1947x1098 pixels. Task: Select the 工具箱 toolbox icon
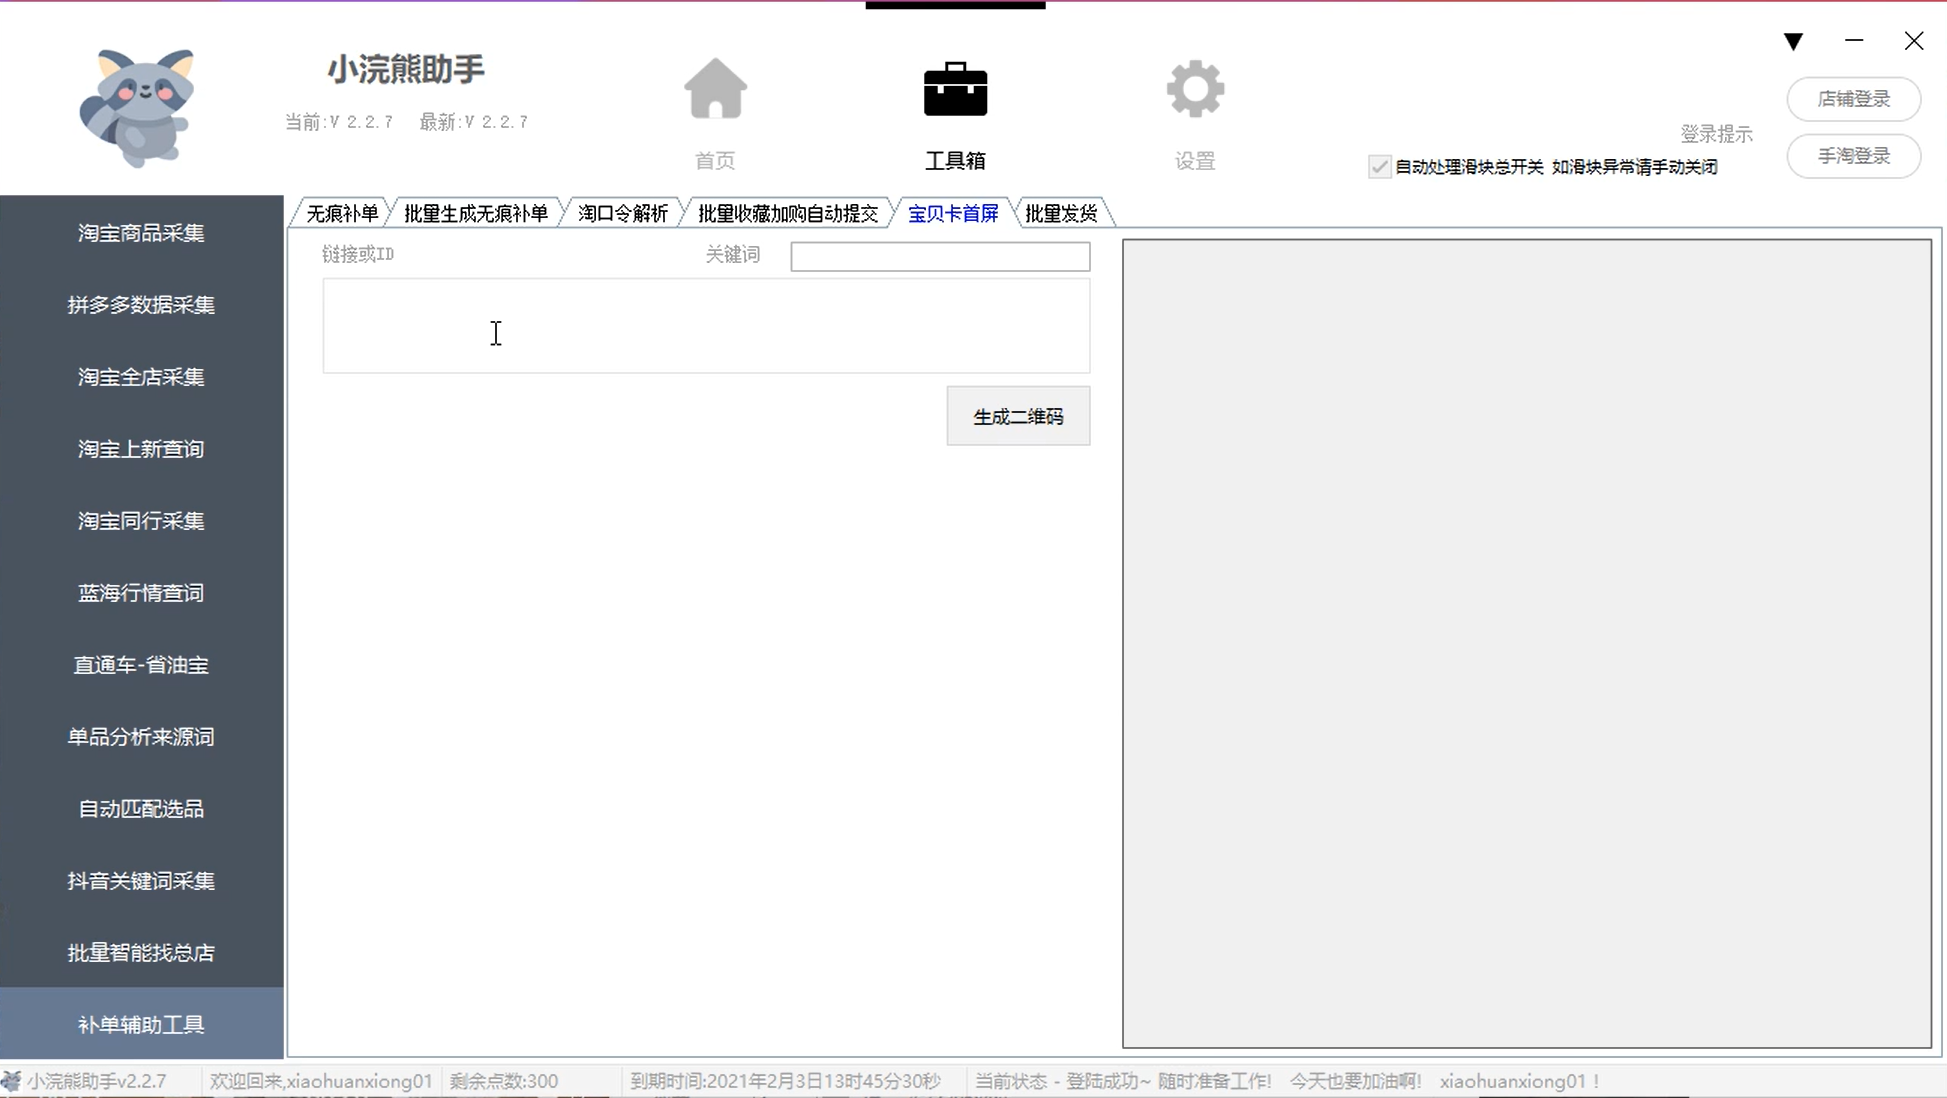point(955,110)
